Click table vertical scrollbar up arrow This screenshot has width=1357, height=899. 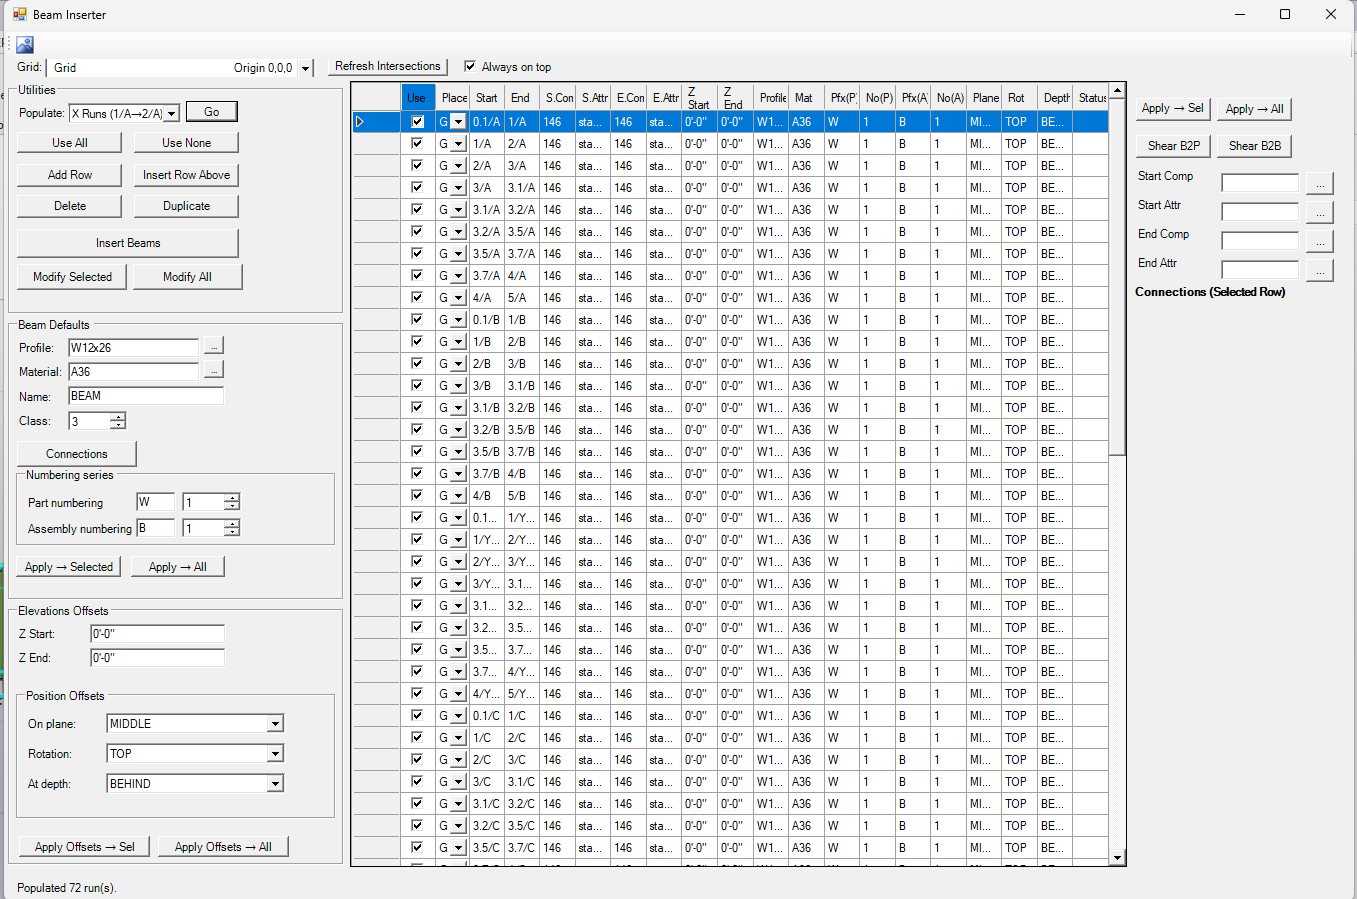[x=1118, y=91]
